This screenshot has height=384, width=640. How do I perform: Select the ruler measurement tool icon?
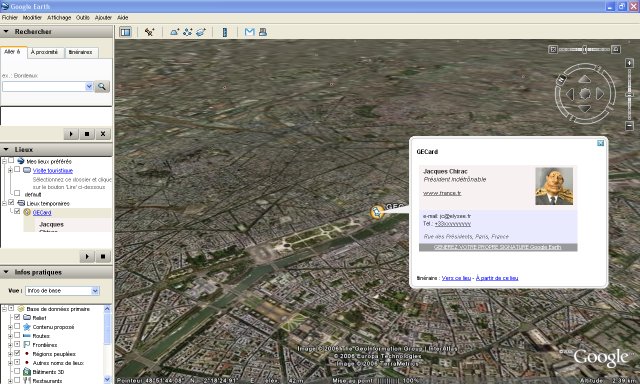point(224,32)
